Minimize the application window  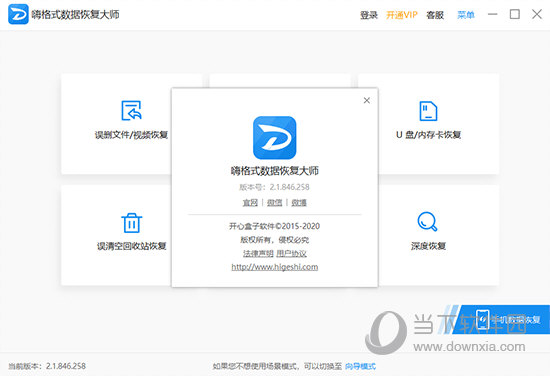tap(492, 14)
